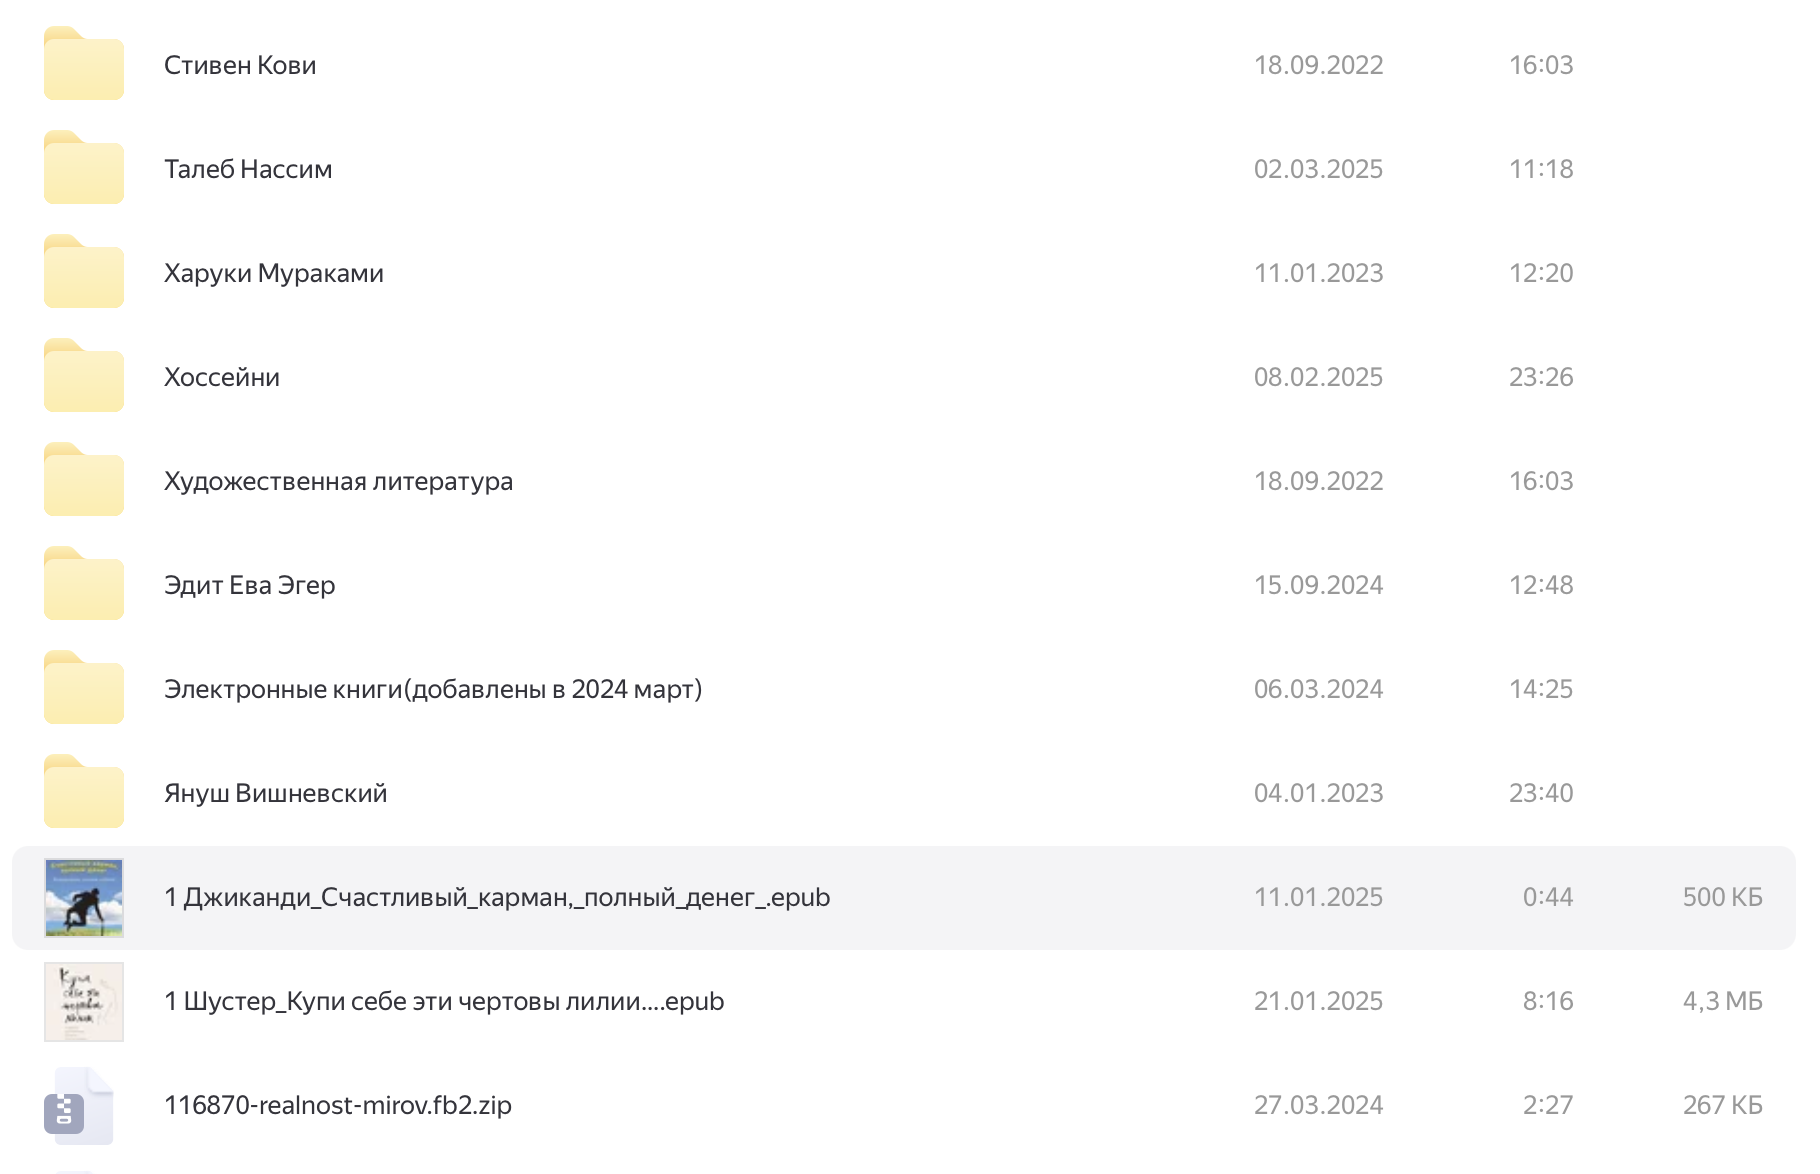1820x1174 pixels.
Task: Click the Талеб Нассим folder icon
Action: (84, 169)
